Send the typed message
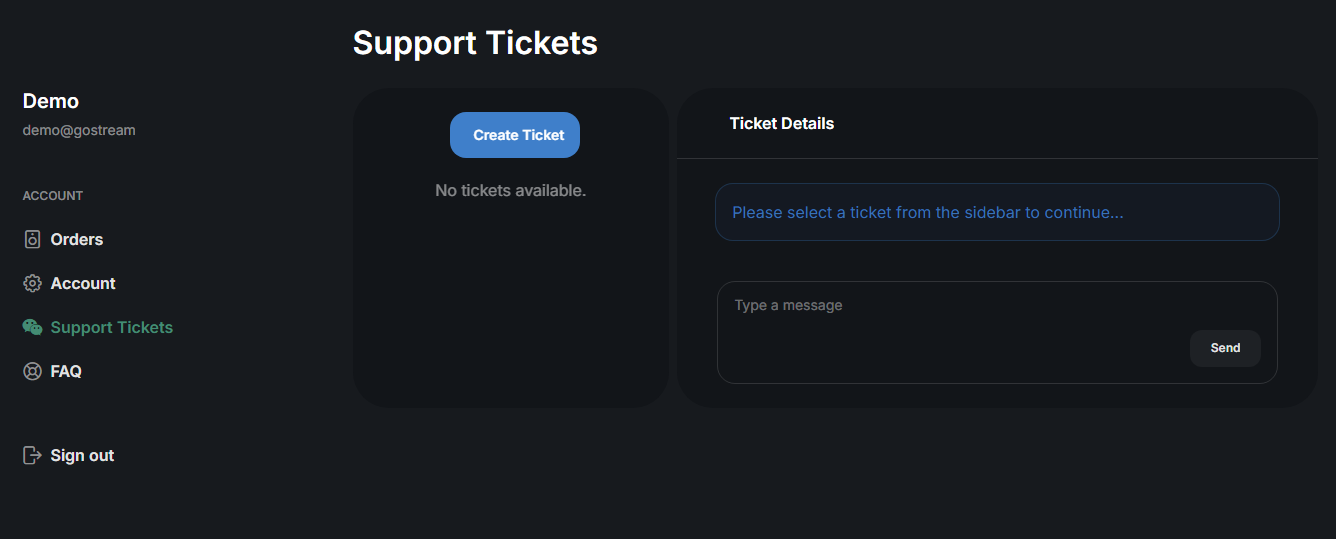The width and height of the screenshot is (1336, 539). (1225, 348)
